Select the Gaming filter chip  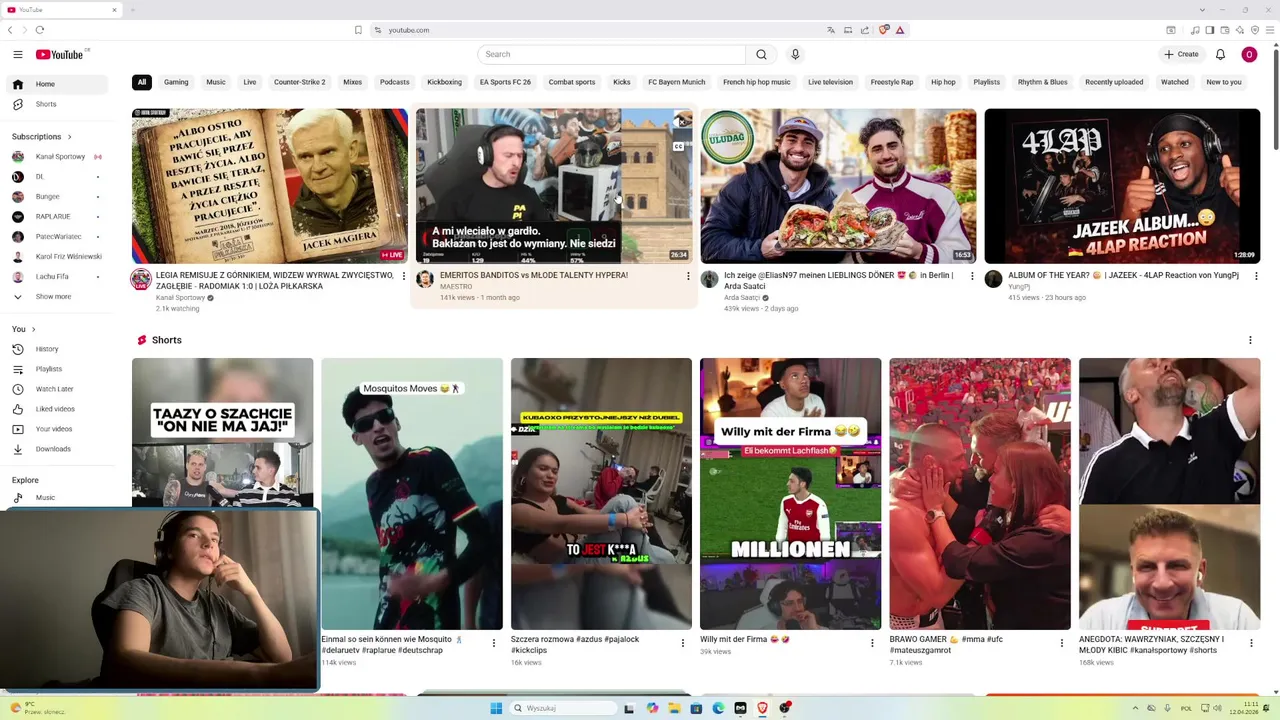[176, 82]
